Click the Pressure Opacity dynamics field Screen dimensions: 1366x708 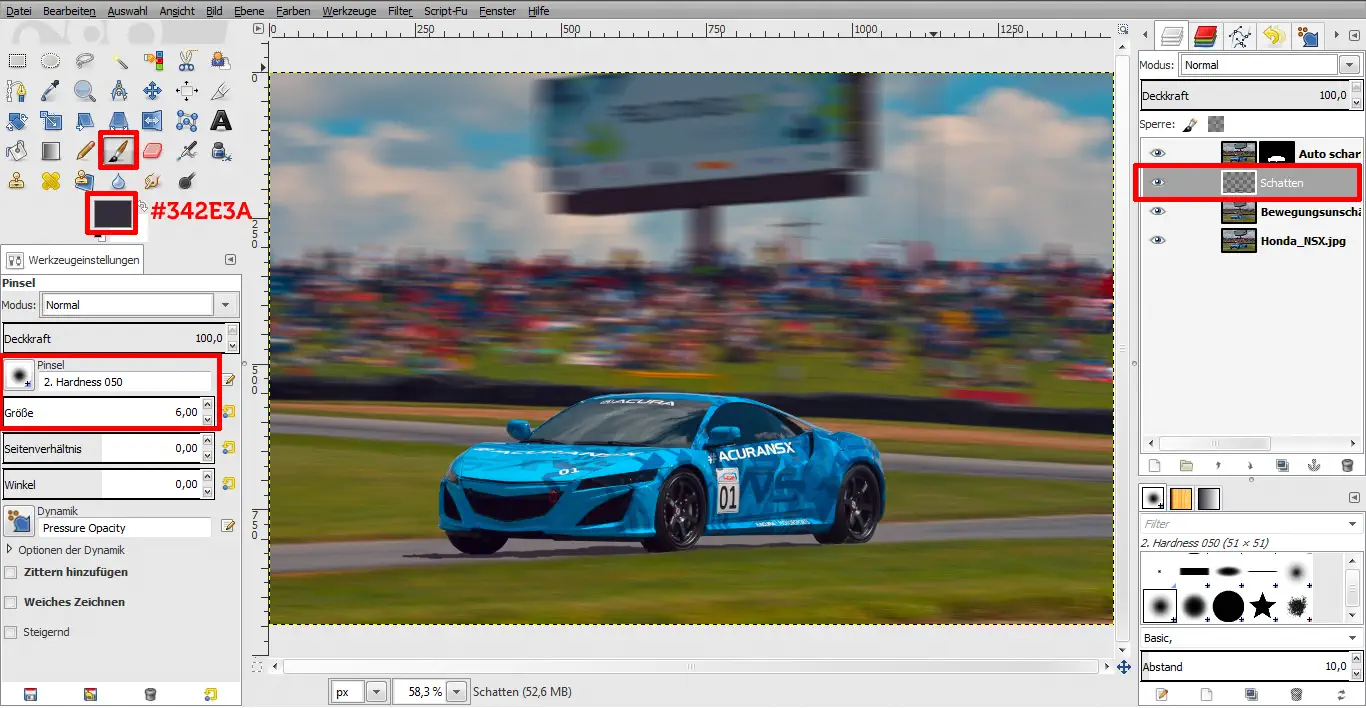click(x=125, y=528)
